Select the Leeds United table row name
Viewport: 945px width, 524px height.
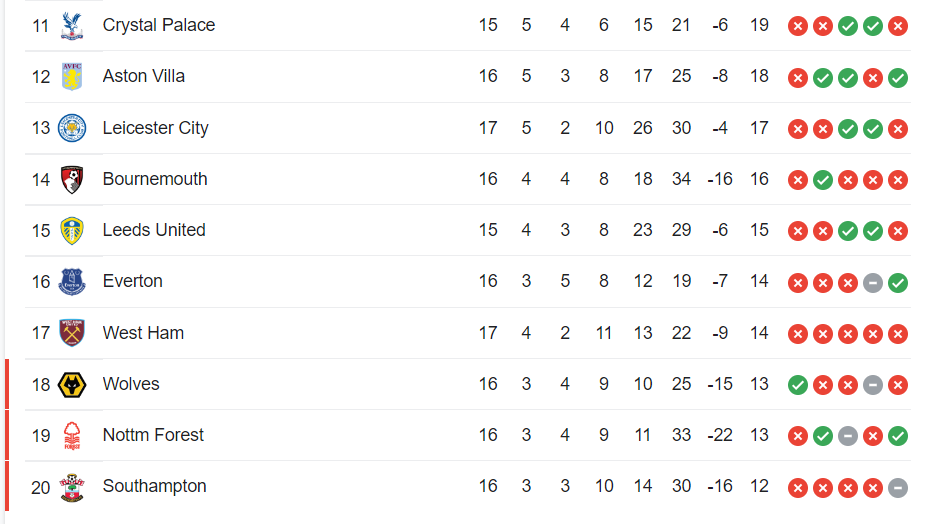pos(154,230)
